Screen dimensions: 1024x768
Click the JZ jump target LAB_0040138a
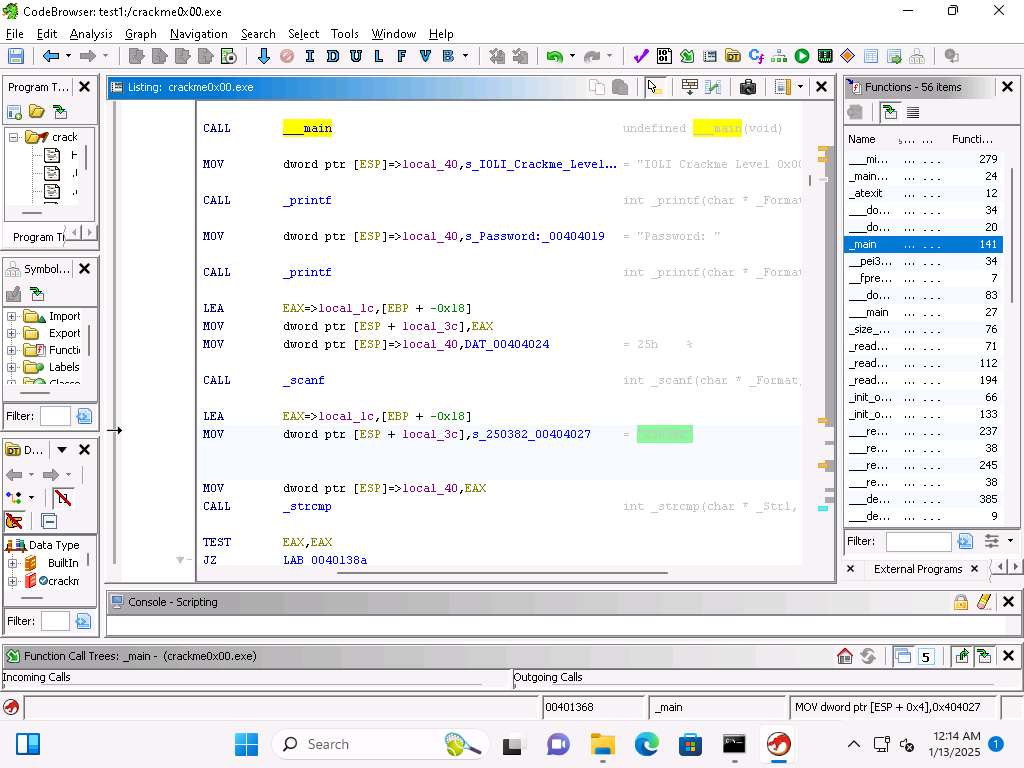click(325, 560)
